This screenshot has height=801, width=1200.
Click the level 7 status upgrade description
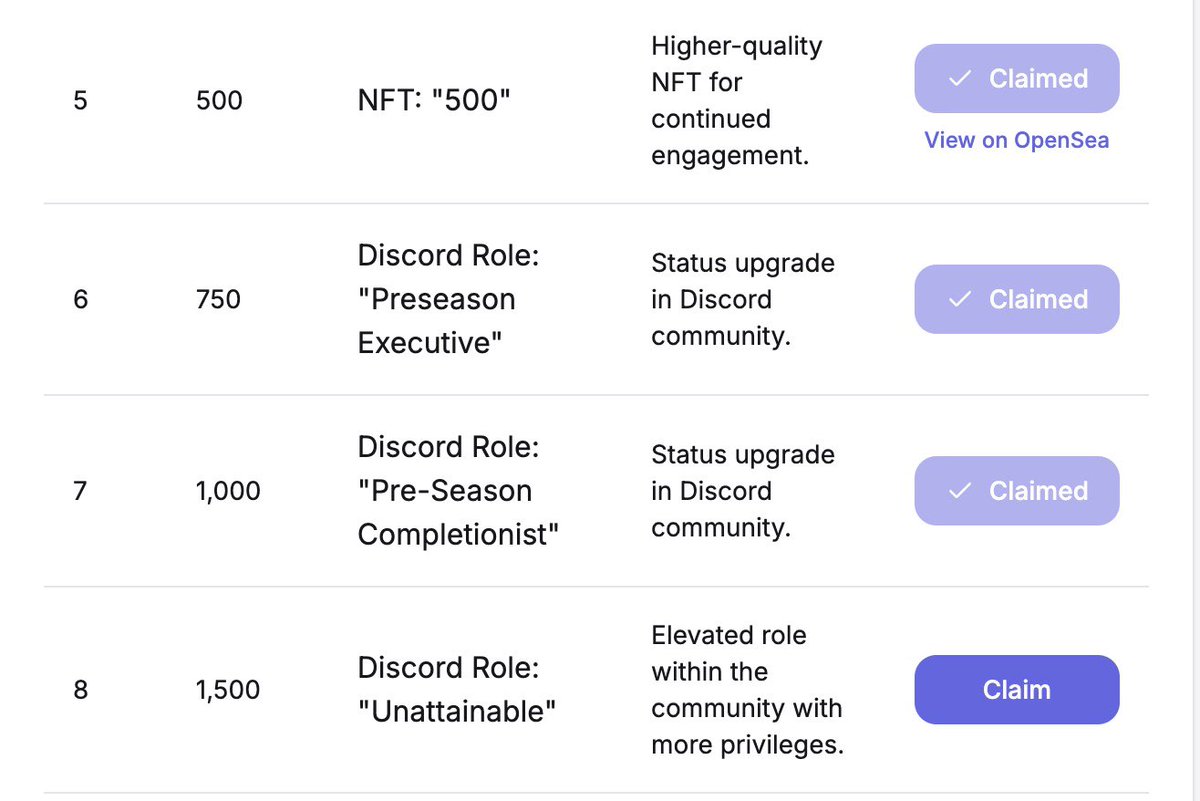[x=742, y=491]
